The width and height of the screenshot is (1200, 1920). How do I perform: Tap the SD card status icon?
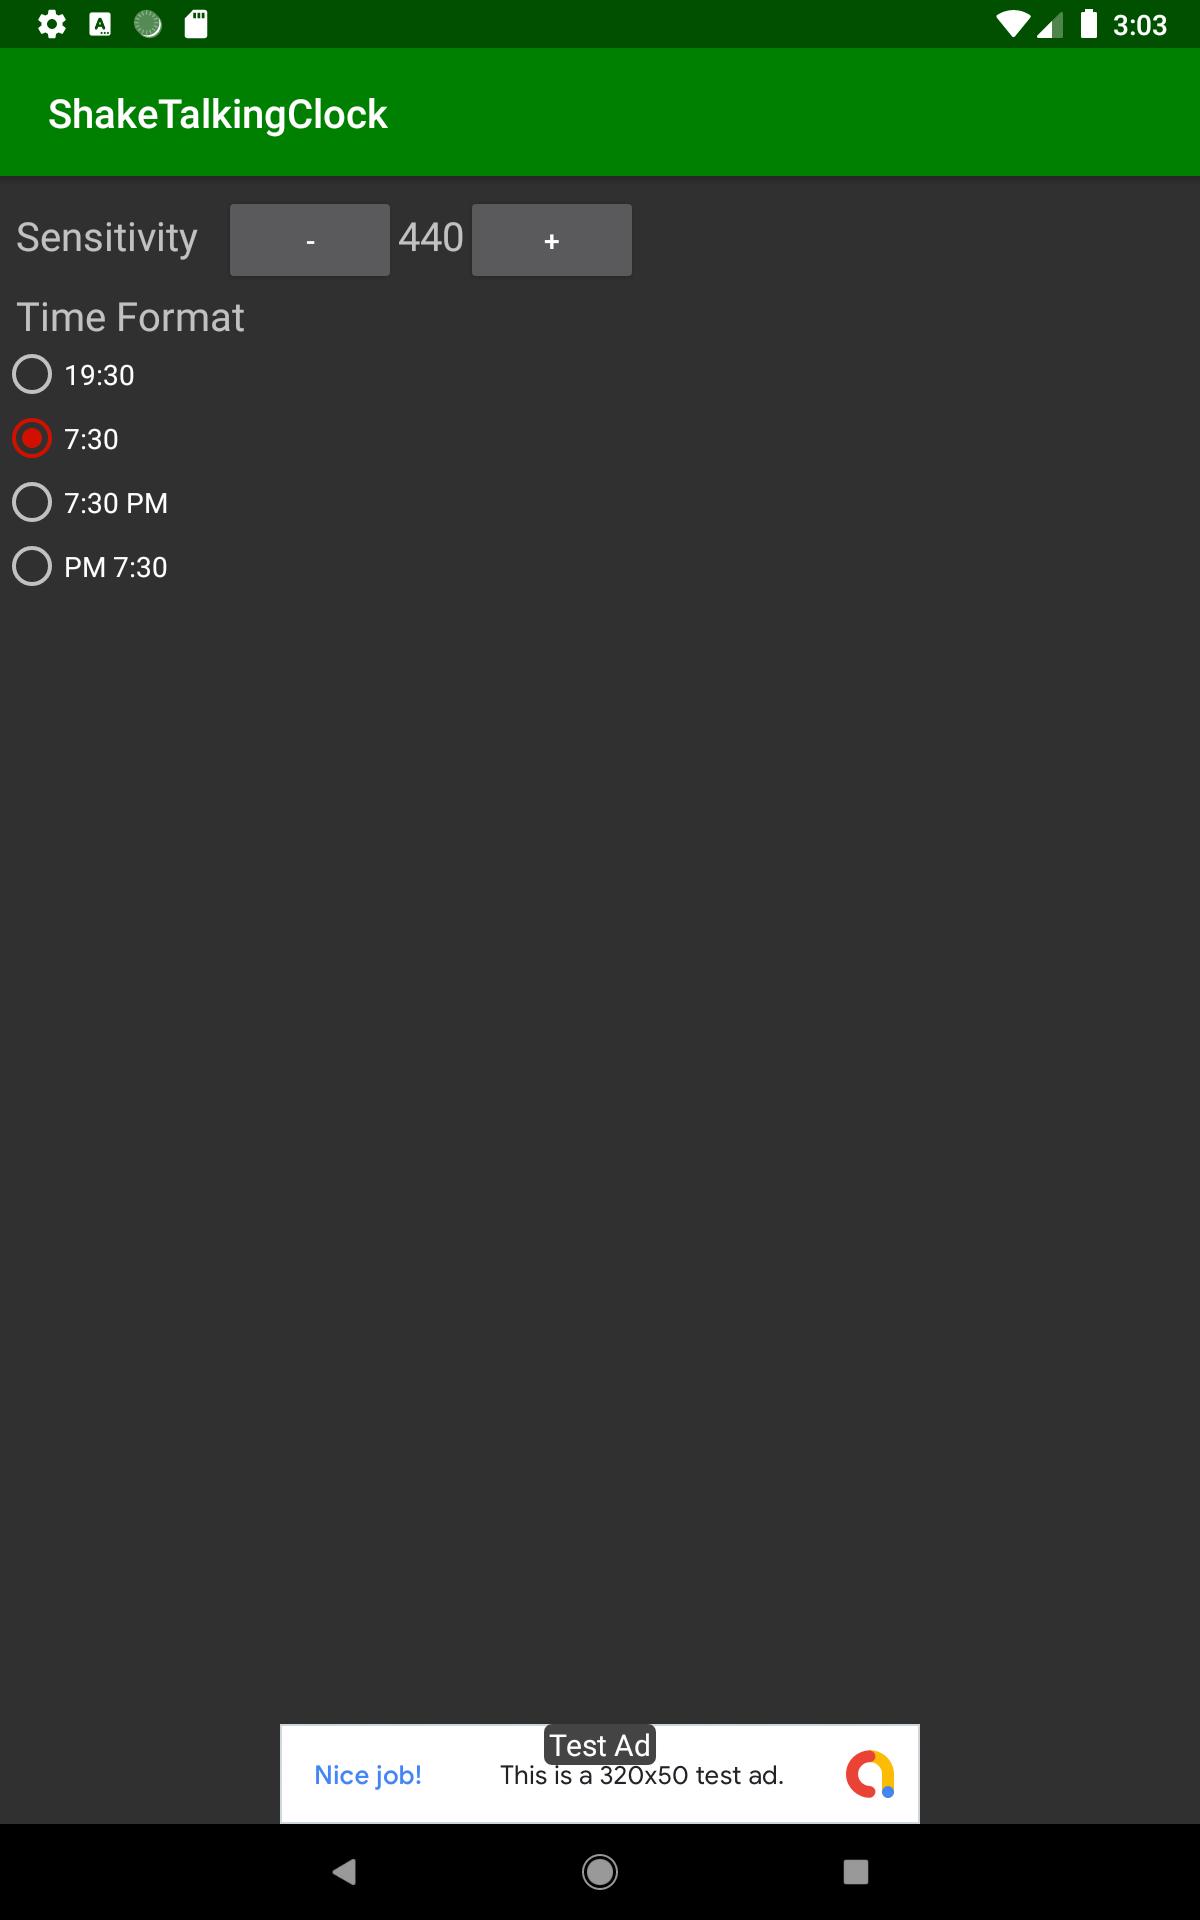tap(196, 24)
